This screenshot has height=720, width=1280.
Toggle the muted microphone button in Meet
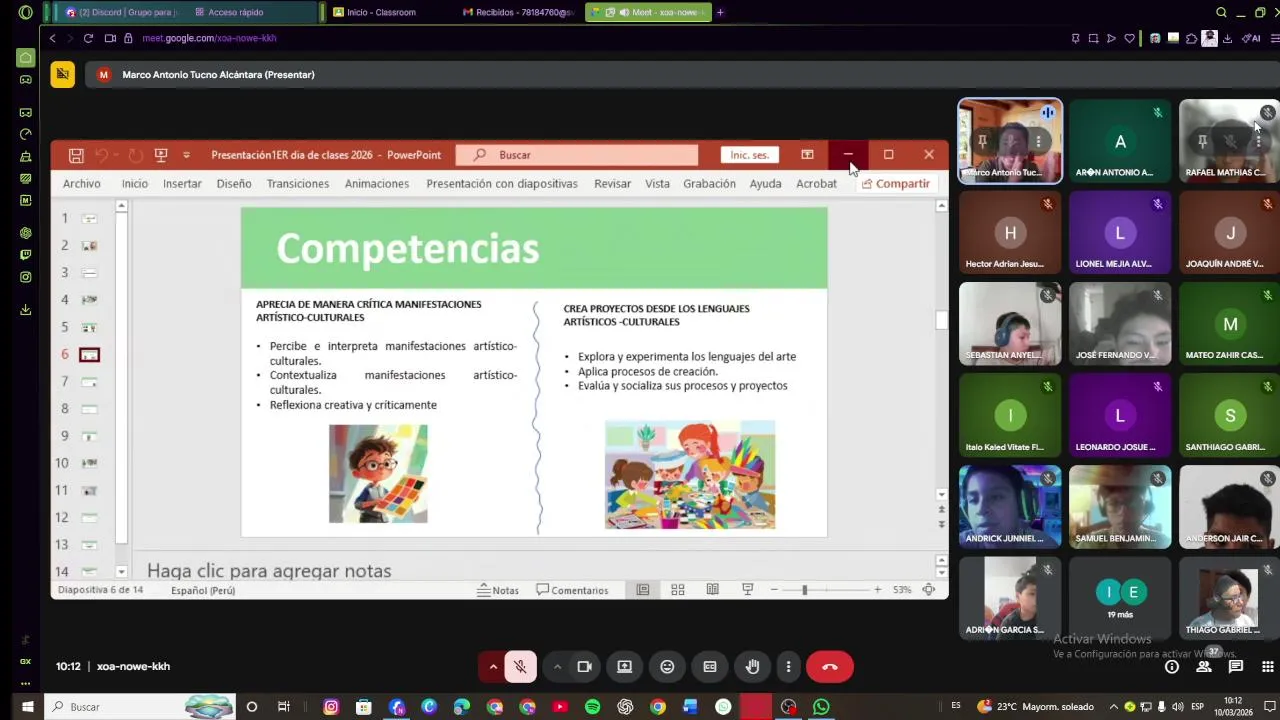click(520, 667)
